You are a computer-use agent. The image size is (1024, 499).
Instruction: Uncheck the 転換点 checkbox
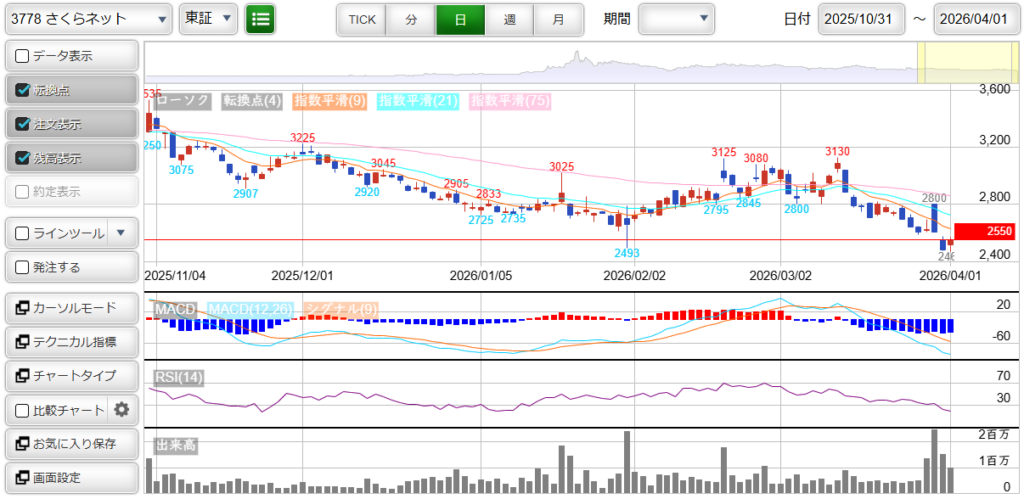coord(23,90)
